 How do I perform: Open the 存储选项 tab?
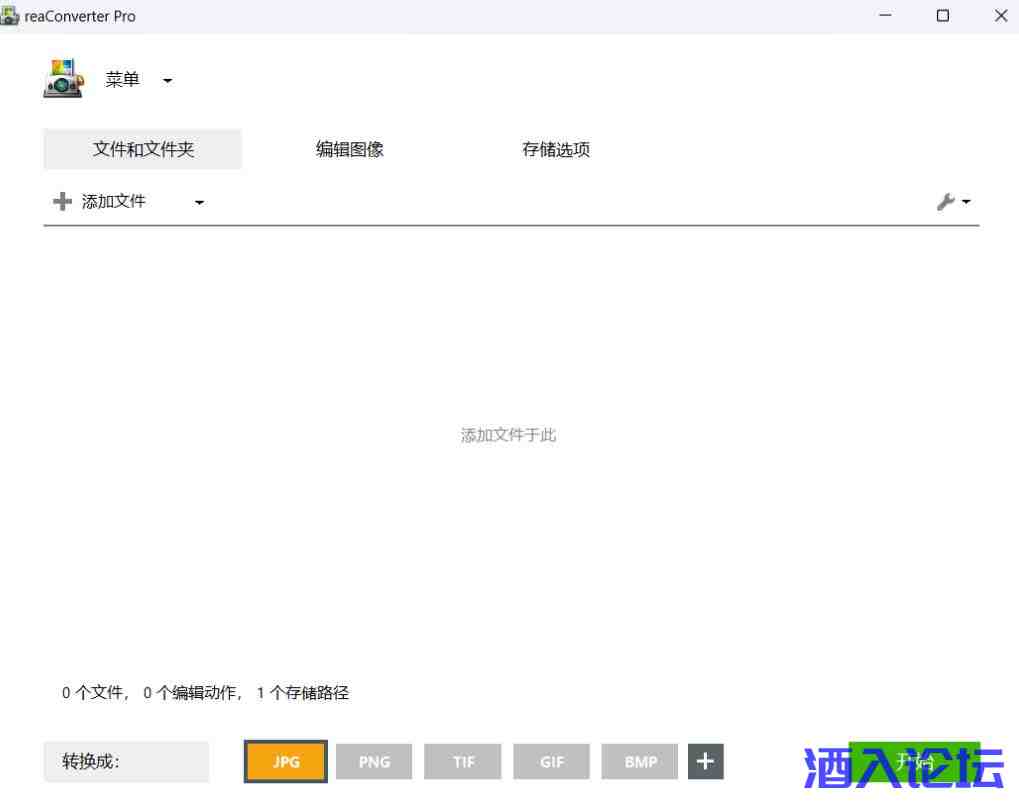(556, 149)
